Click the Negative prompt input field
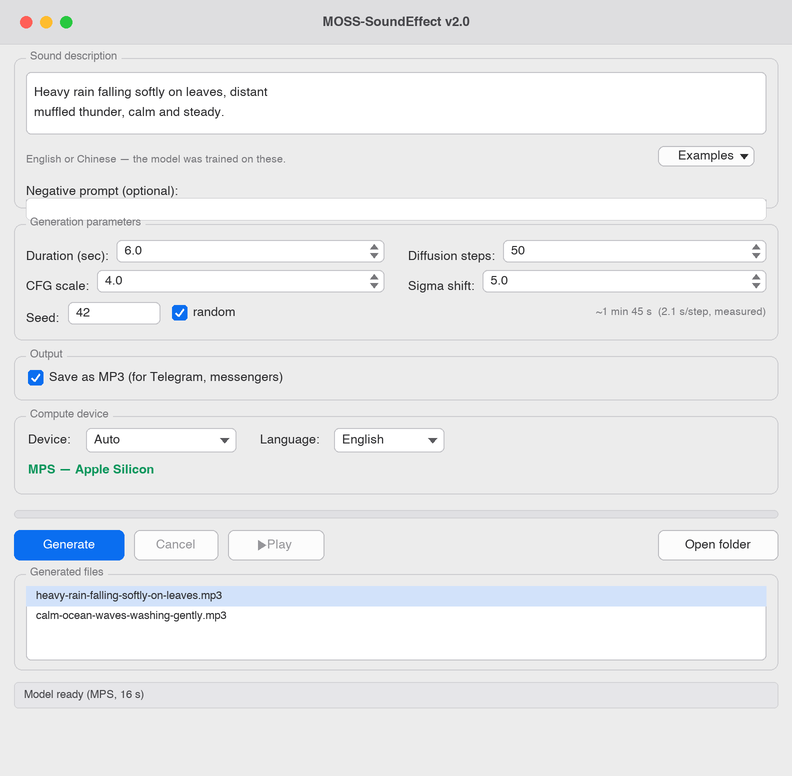Viewport: 792px width, 776px height. (x=396, y=209)
